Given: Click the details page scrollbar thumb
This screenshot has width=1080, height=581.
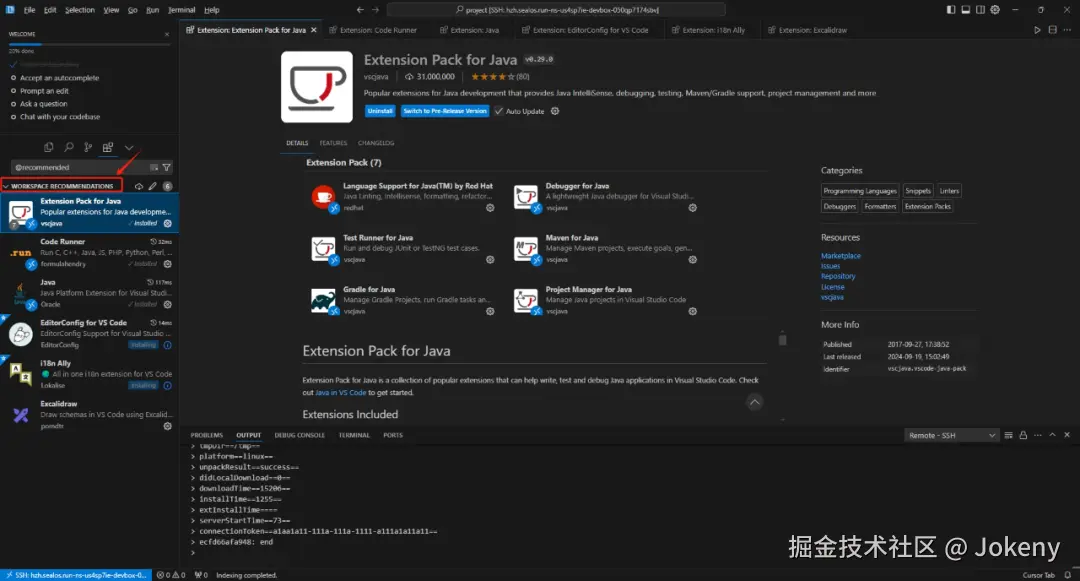Looking at the screenshot, I should click(782, 339).
